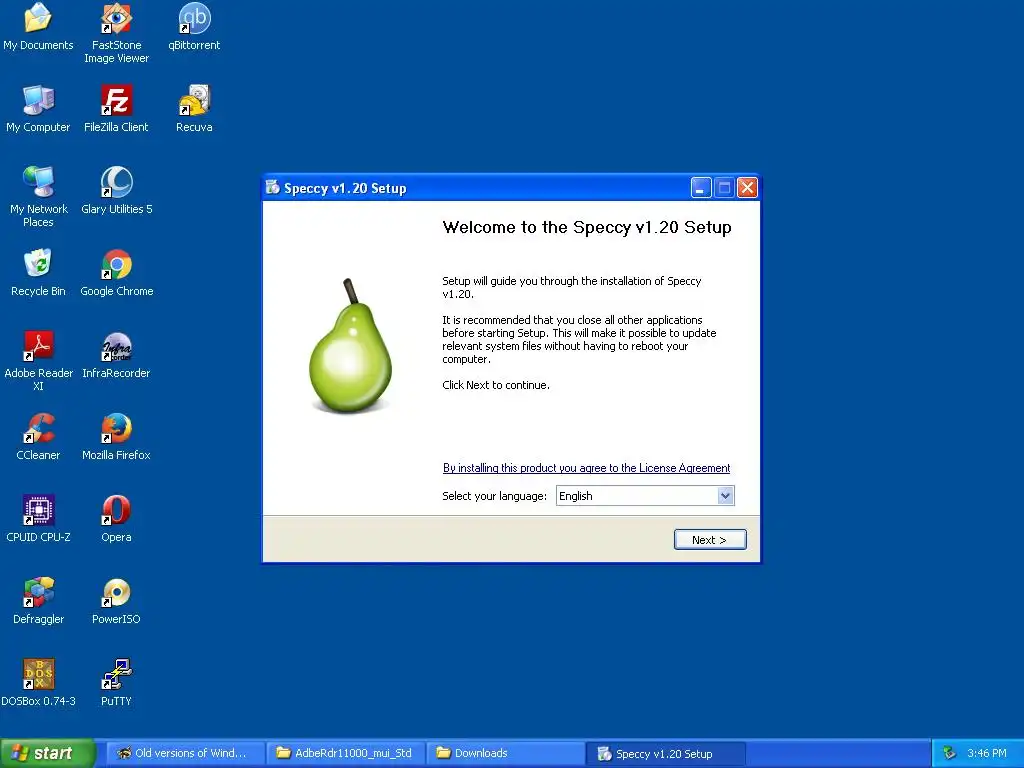Click the 3:46 PM taskbar clock
The image size is (1024, 768).
coord(987,754)
